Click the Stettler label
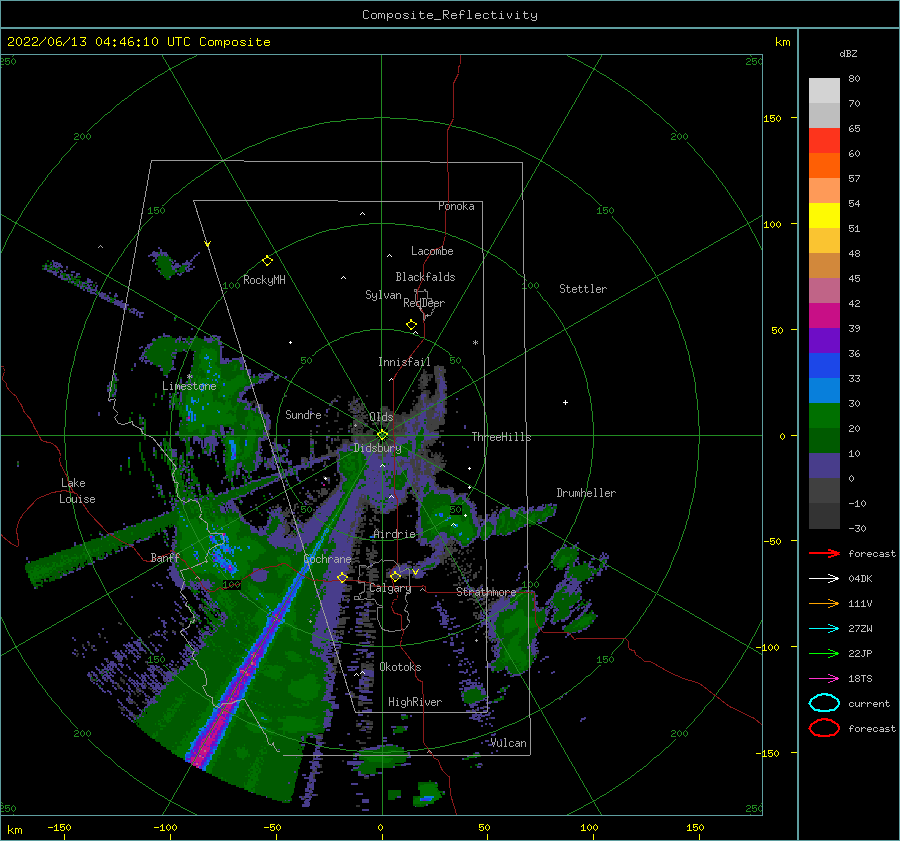 [x=583, y=289]
